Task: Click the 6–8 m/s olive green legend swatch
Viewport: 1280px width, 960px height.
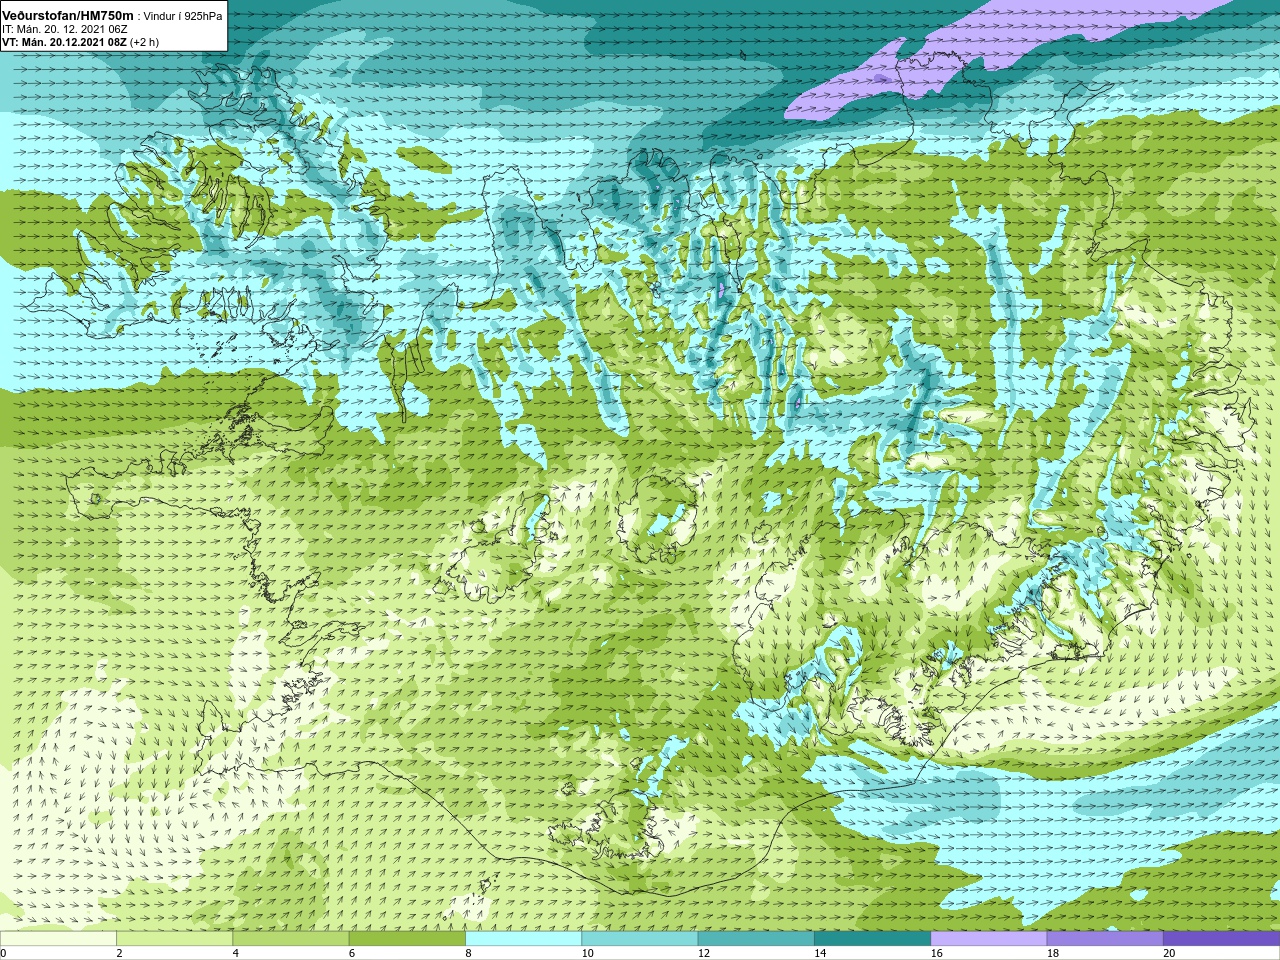Action: click(407, 939)
